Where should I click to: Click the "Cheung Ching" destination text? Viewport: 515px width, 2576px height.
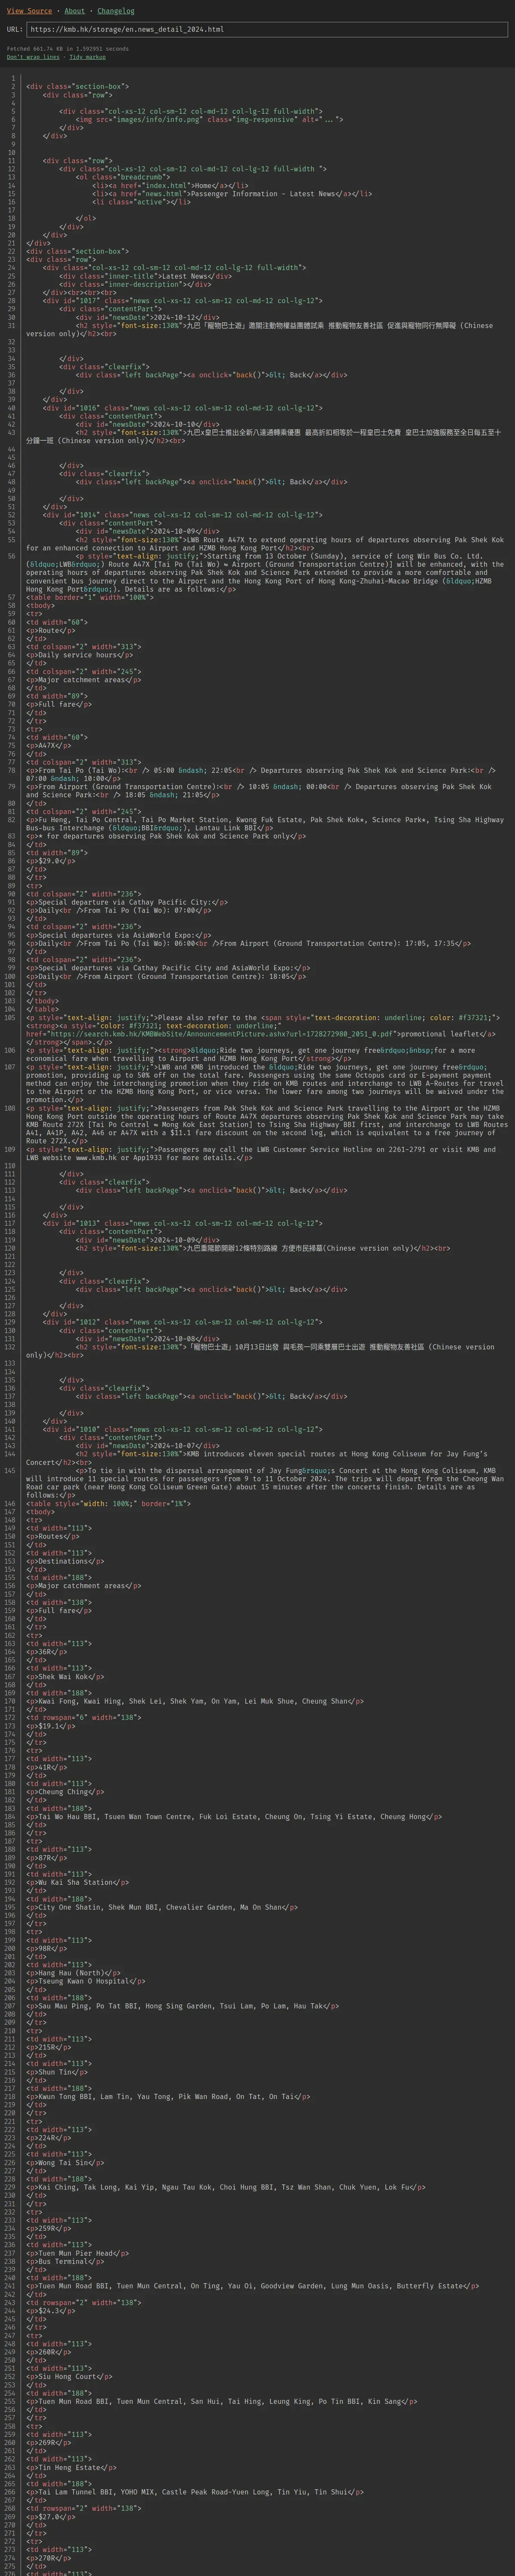coord(63,1791)
